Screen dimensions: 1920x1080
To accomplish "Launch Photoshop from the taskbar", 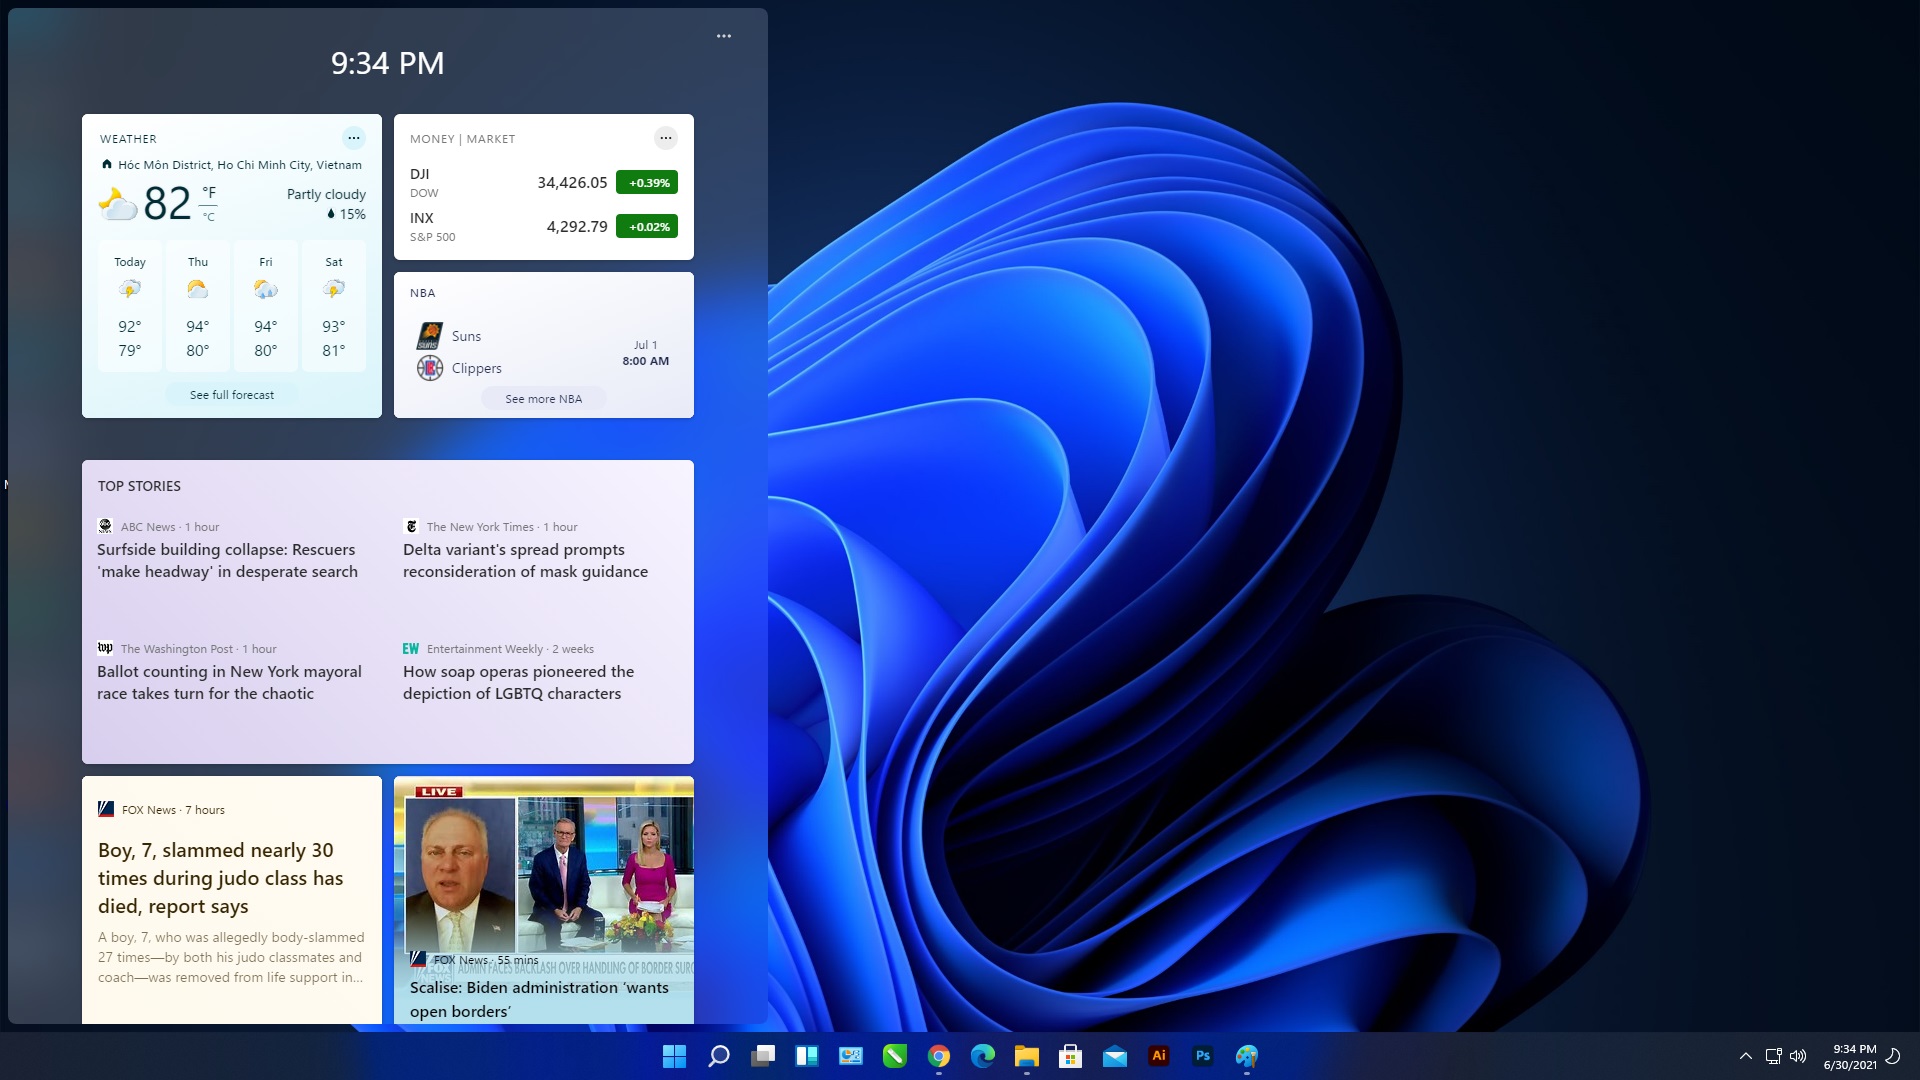I will tap(1203, 1056).
